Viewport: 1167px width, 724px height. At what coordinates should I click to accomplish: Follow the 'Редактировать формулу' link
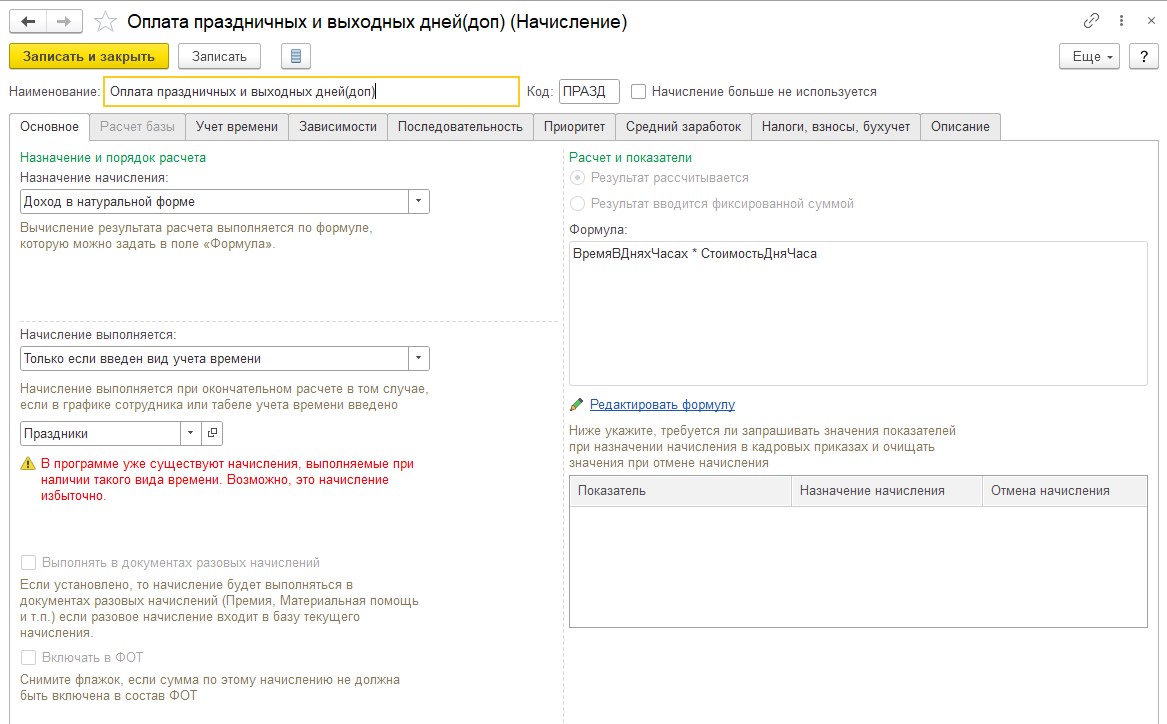coord(662,405)
